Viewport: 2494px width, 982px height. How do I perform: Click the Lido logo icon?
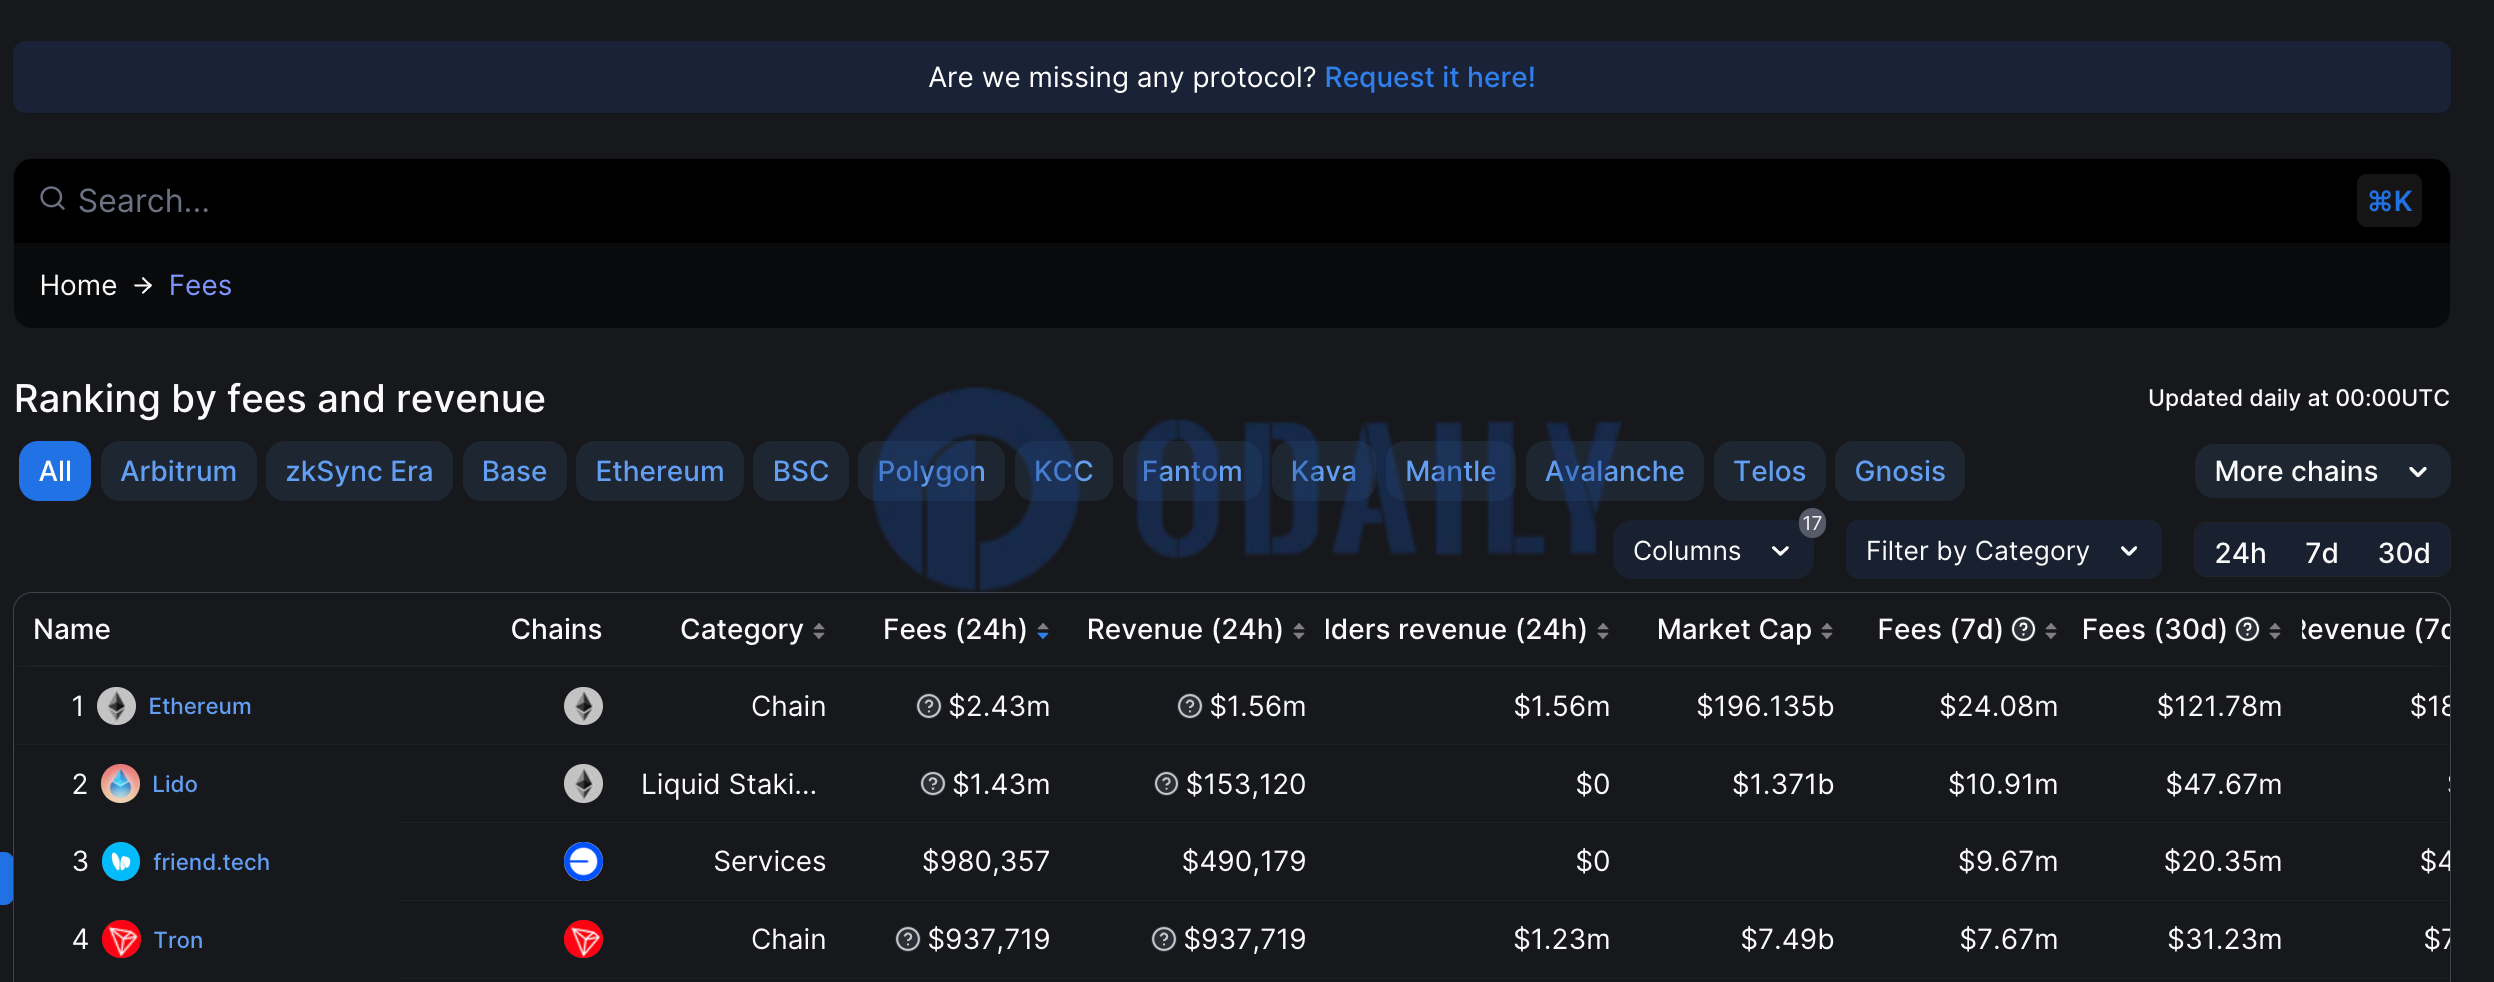[x=120, y=784]
